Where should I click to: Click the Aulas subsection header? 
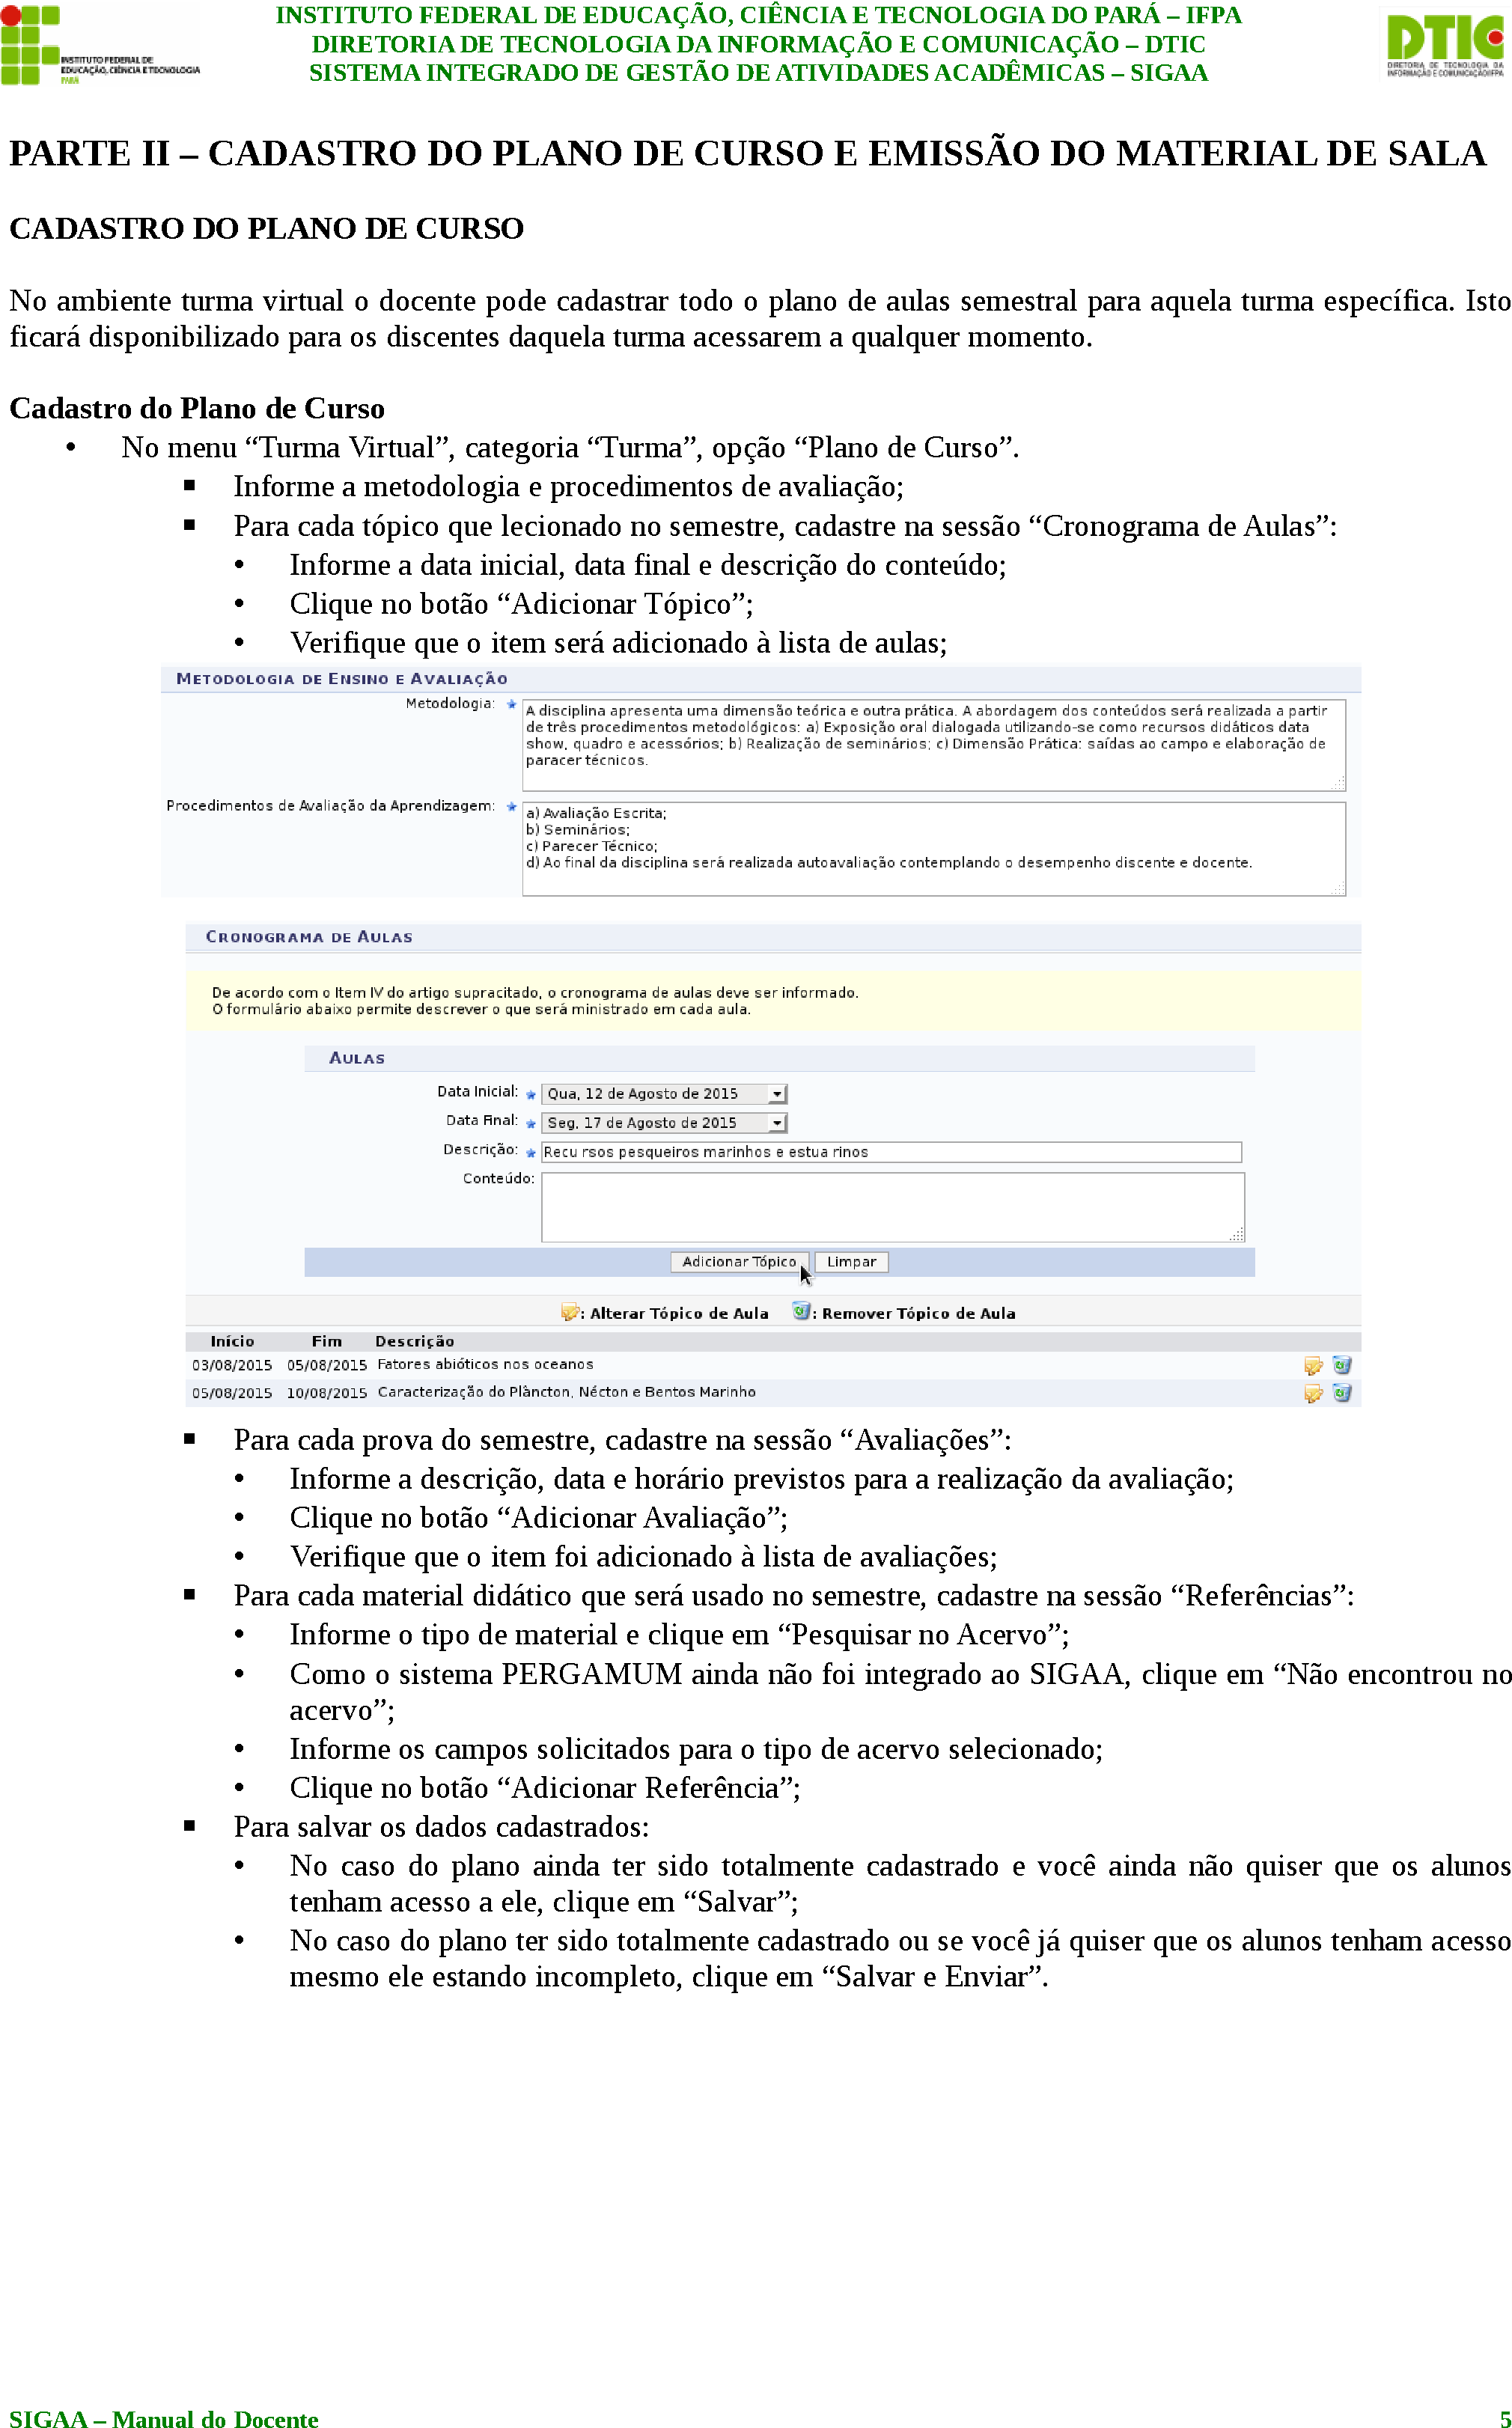pyautogui.click(x=357, y=1058)
